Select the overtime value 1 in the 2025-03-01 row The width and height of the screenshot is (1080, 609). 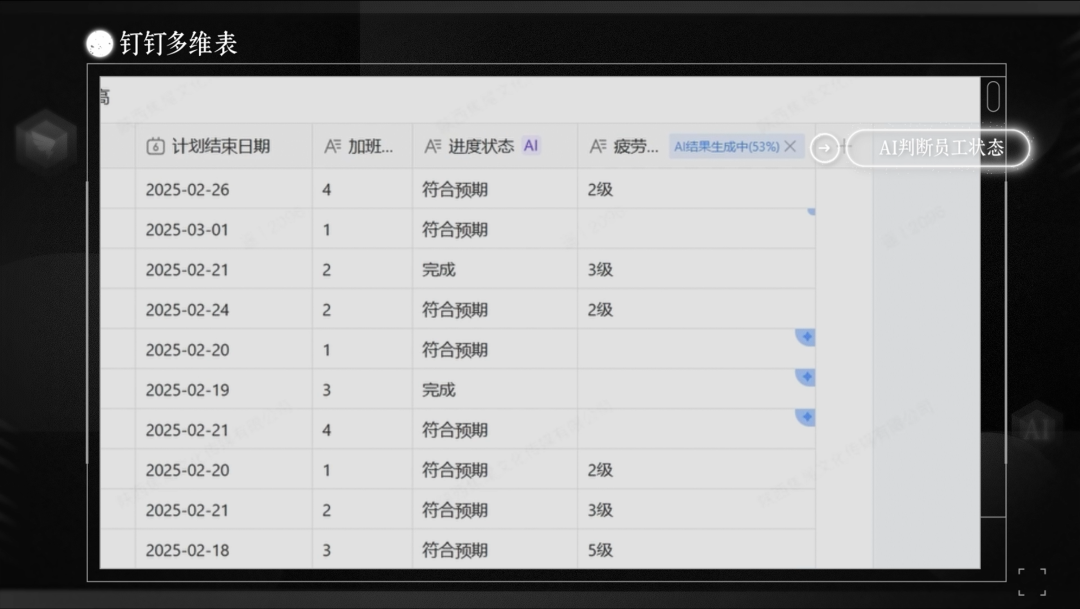(x=362, y=229)
